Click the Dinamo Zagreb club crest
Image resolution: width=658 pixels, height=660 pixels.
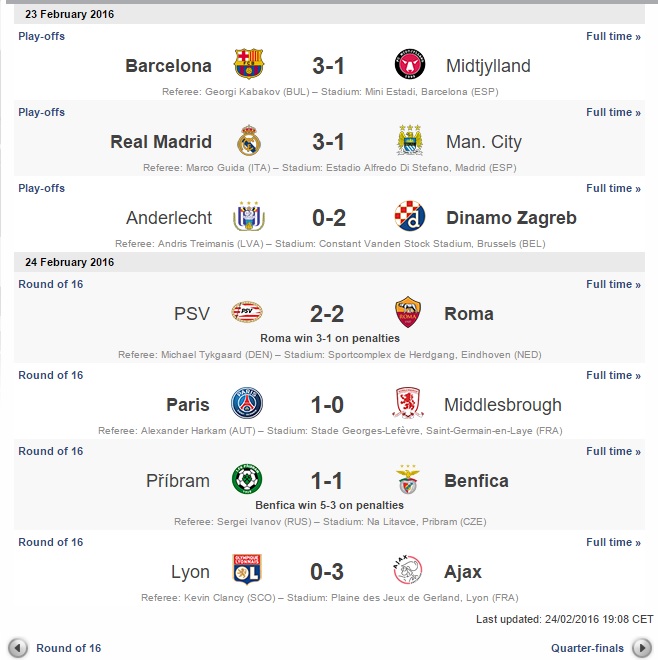pos(410,217)
